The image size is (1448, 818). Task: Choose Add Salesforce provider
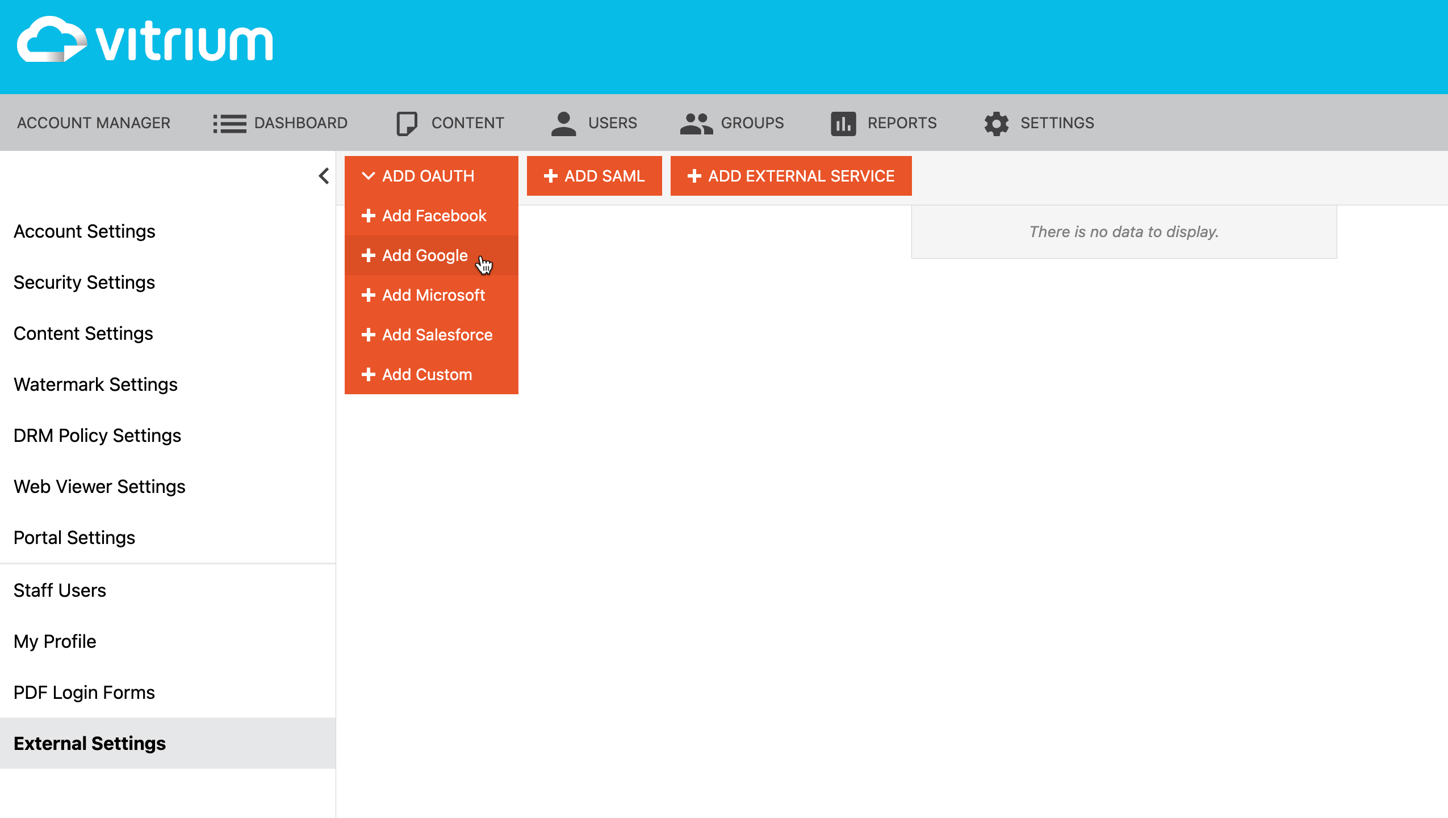click(x=436, y=335)
